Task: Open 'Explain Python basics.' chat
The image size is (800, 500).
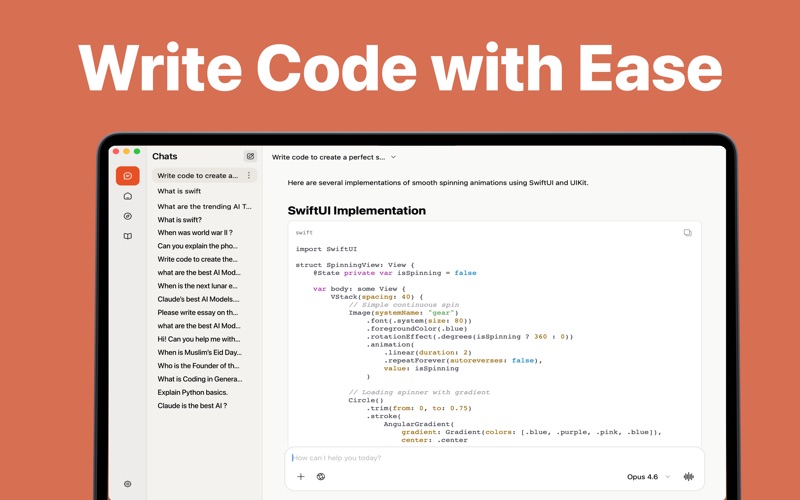Action: (x=193, y=392)
